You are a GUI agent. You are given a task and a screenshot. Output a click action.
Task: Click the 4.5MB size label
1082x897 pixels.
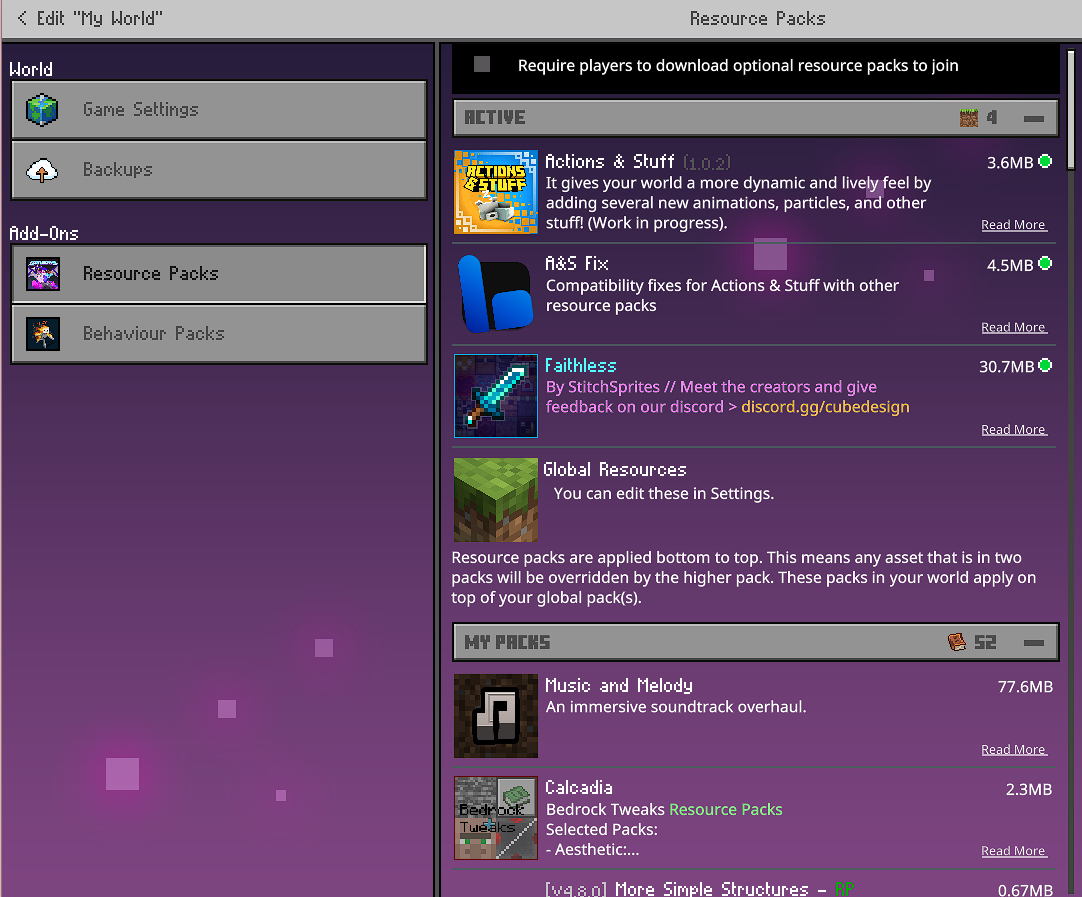[x=1010, y=265]
